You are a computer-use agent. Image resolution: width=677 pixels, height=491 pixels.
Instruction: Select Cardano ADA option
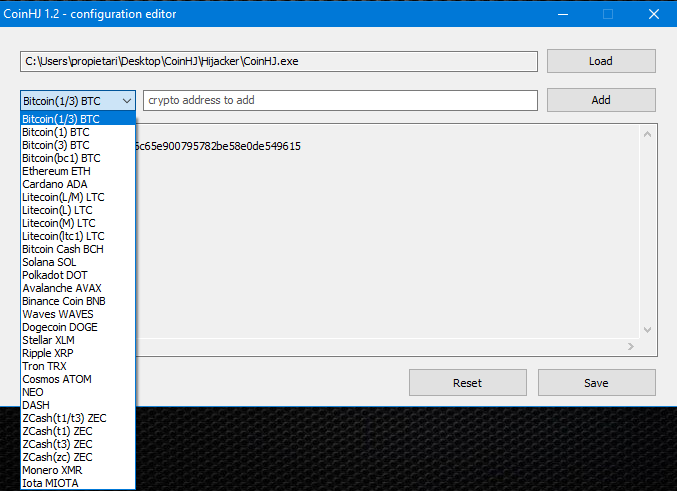pos(78,184)
